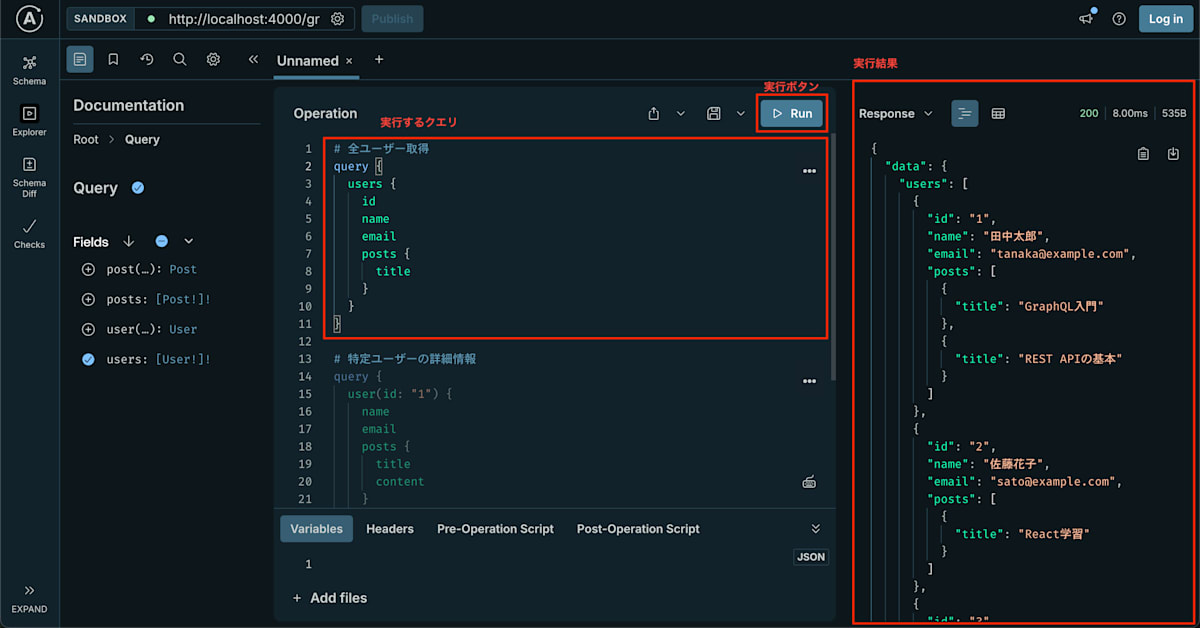This screenshot has height=628, width=1200.
Task: Open schema search icon
Action: (x=180, y=59)
